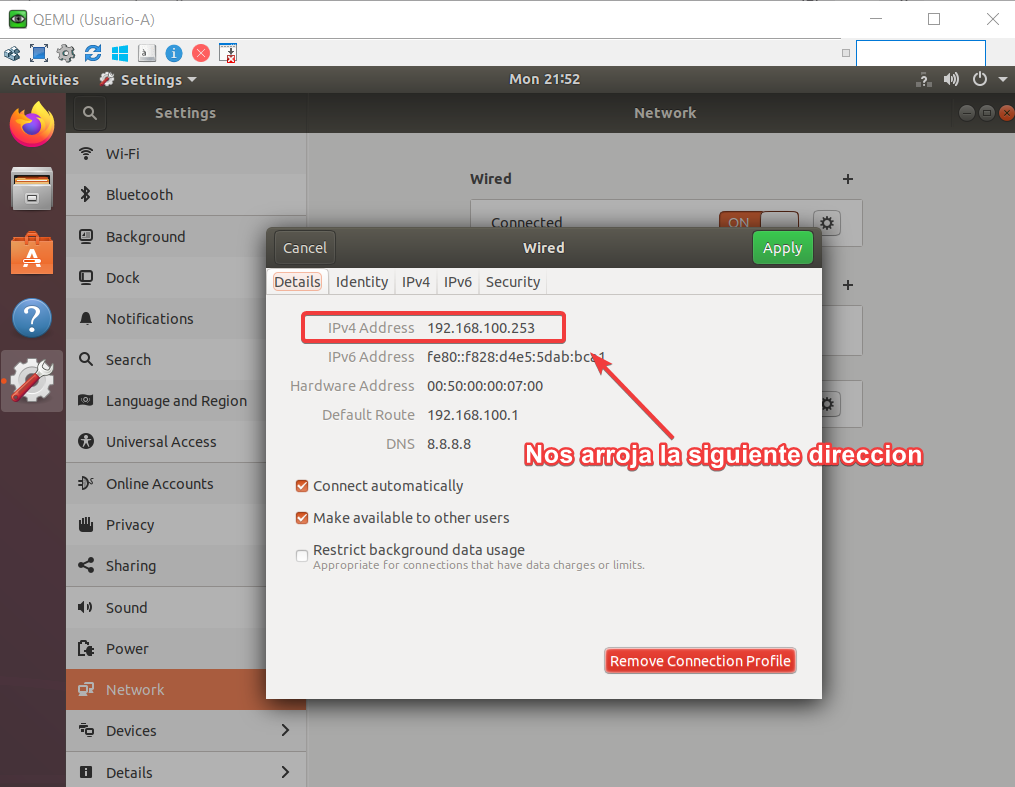Enable Restrict background data usage
Viewport: 1015px width, 787px height.
click(302, 556)
